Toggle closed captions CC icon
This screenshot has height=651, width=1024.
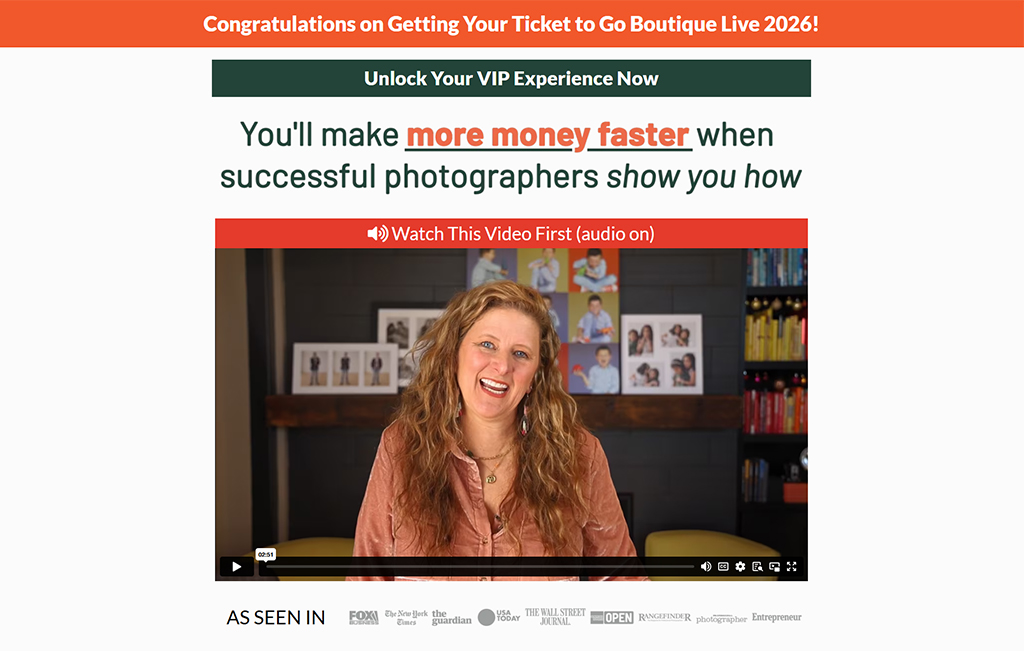point(723,566)
